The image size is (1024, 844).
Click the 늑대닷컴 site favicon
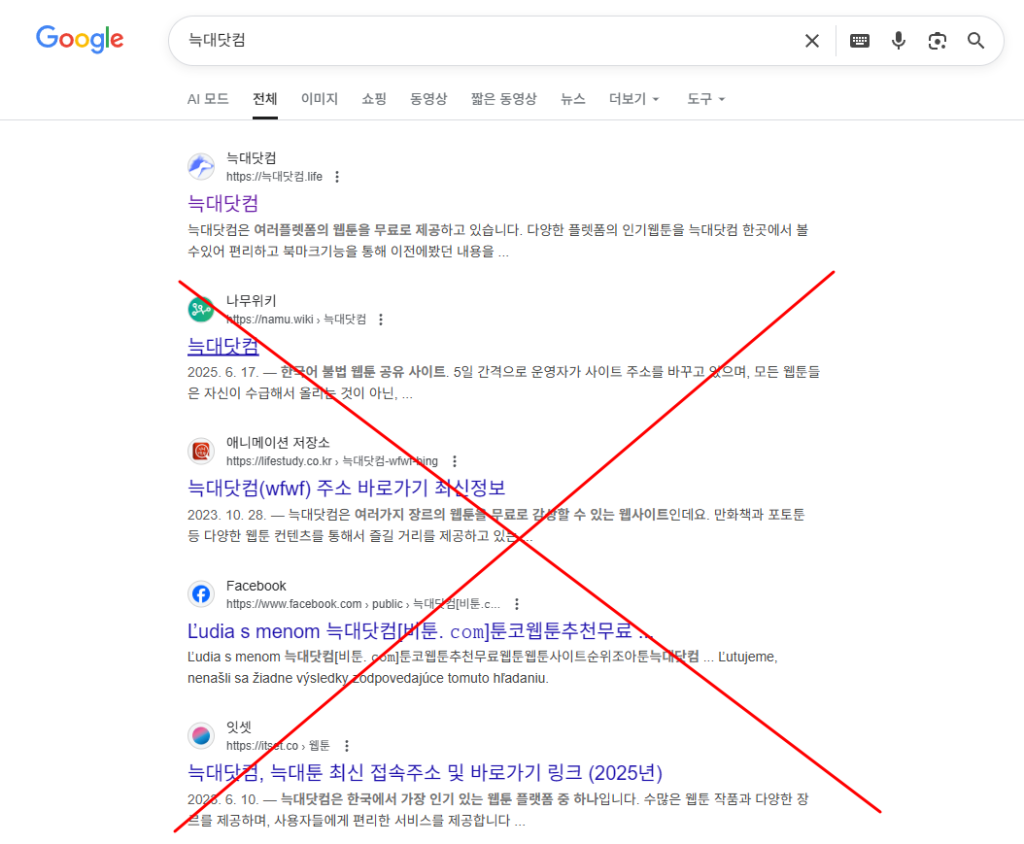coord(201,167)
